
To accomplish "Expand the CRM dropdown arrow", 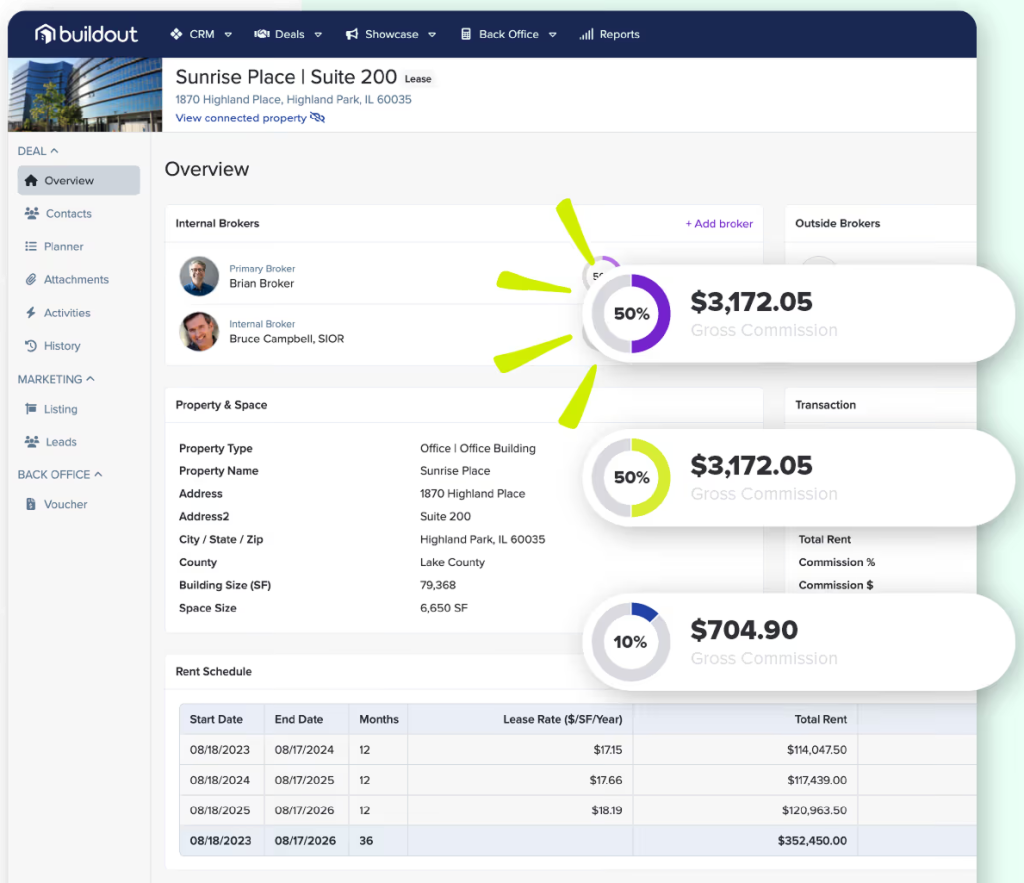I will coord(228,35).
